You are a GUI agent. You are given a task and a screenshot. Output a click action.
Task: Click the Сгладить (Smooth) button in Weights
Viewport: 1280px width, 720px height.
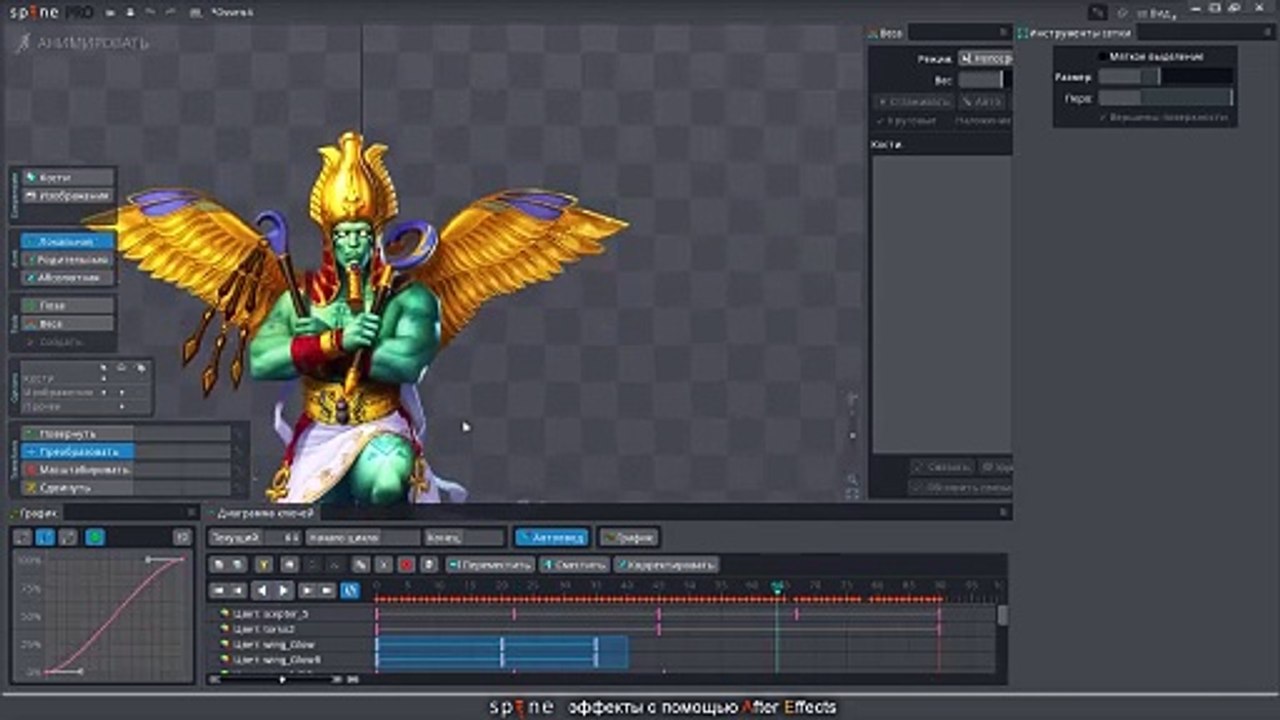point(913,101)
